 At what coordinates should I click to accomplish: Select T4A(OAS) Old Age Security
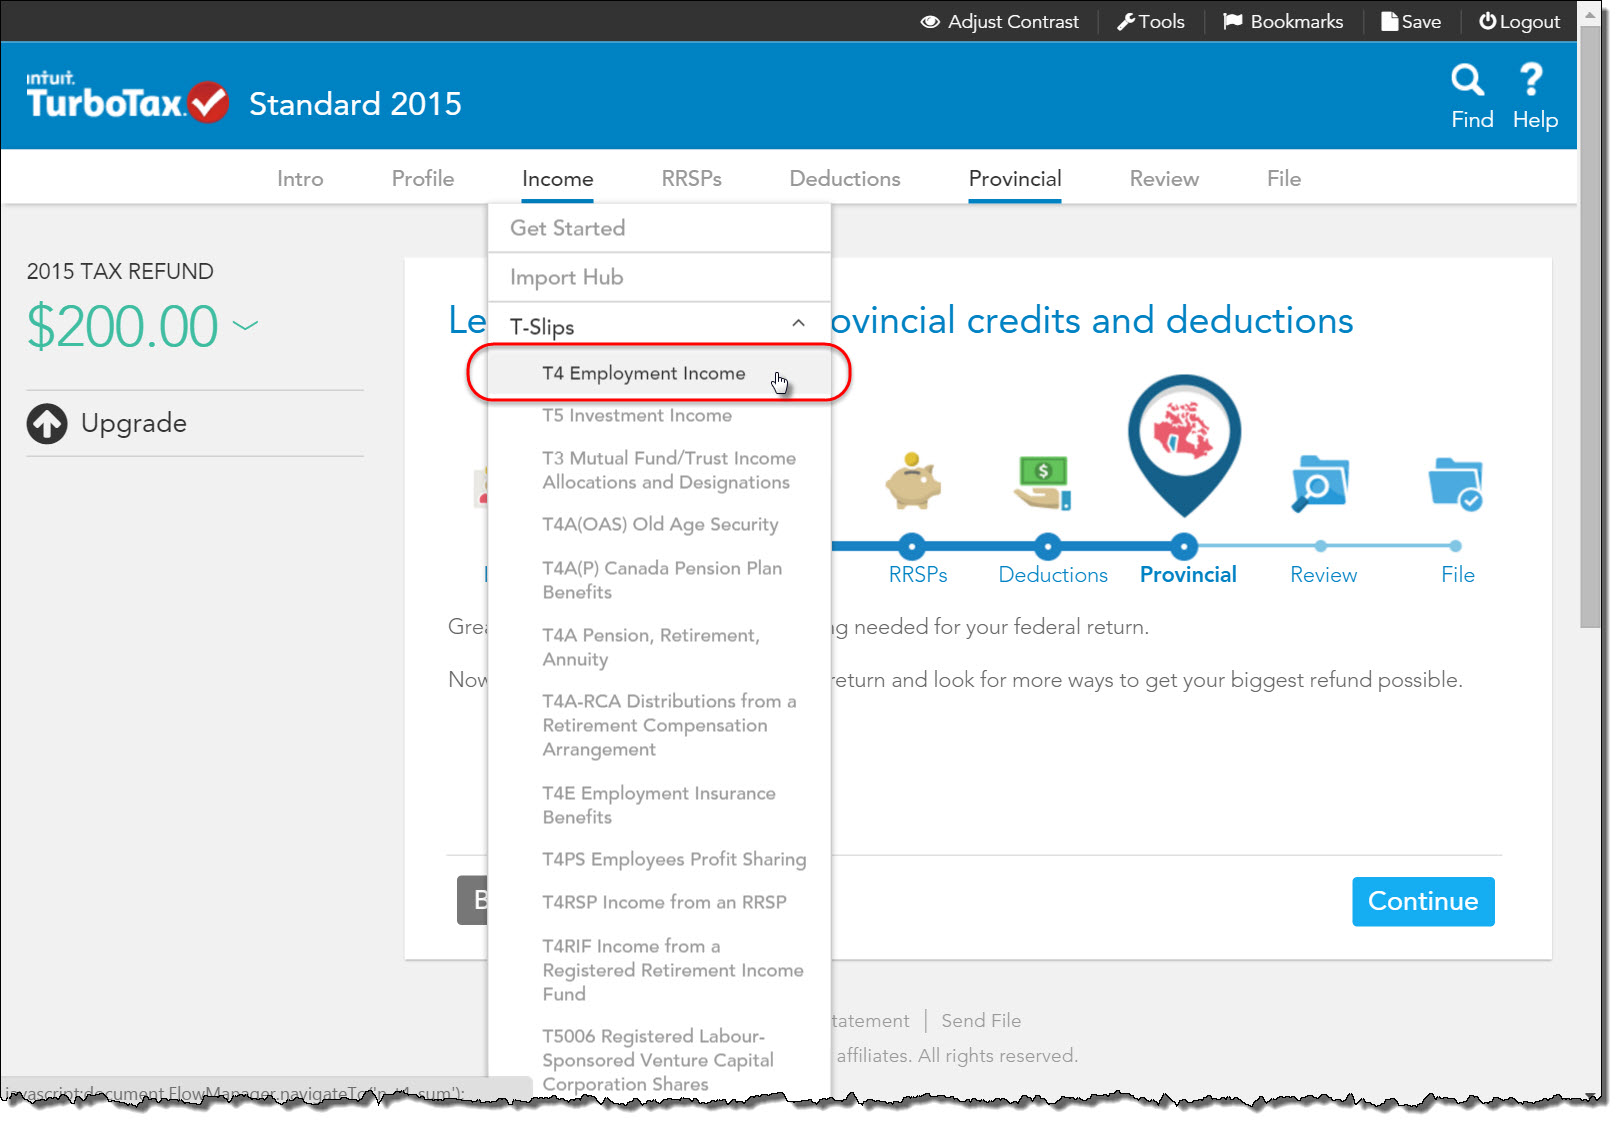click(659, 525)
